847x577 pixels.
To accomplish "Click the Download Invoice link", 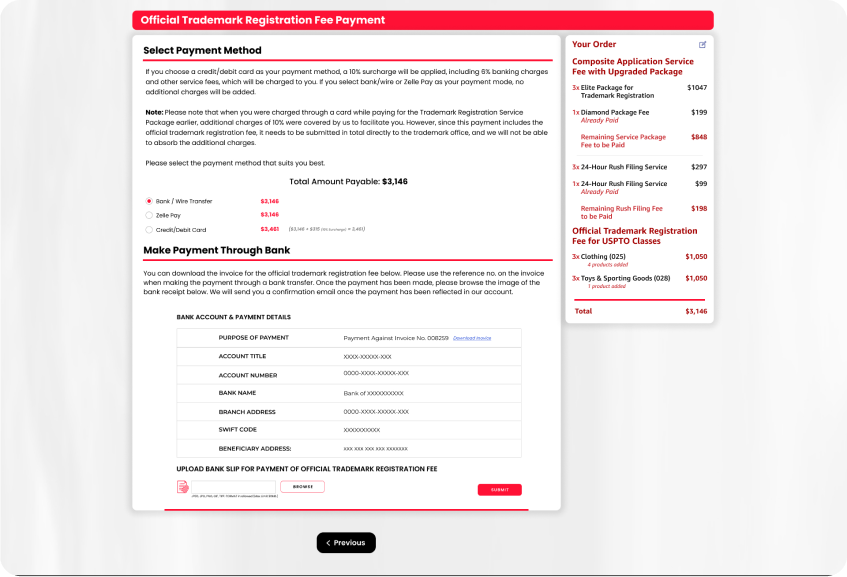I will pos(472,338).
